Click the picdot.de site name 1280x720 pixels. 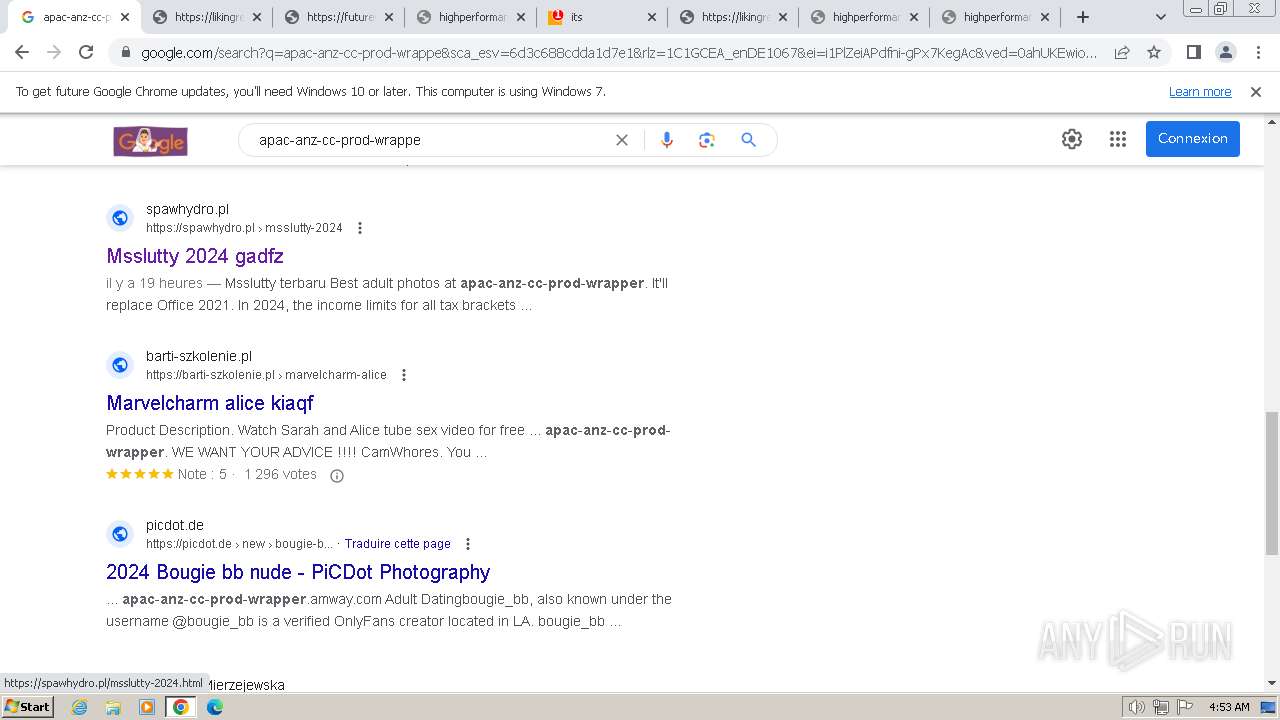coord(175,525)
